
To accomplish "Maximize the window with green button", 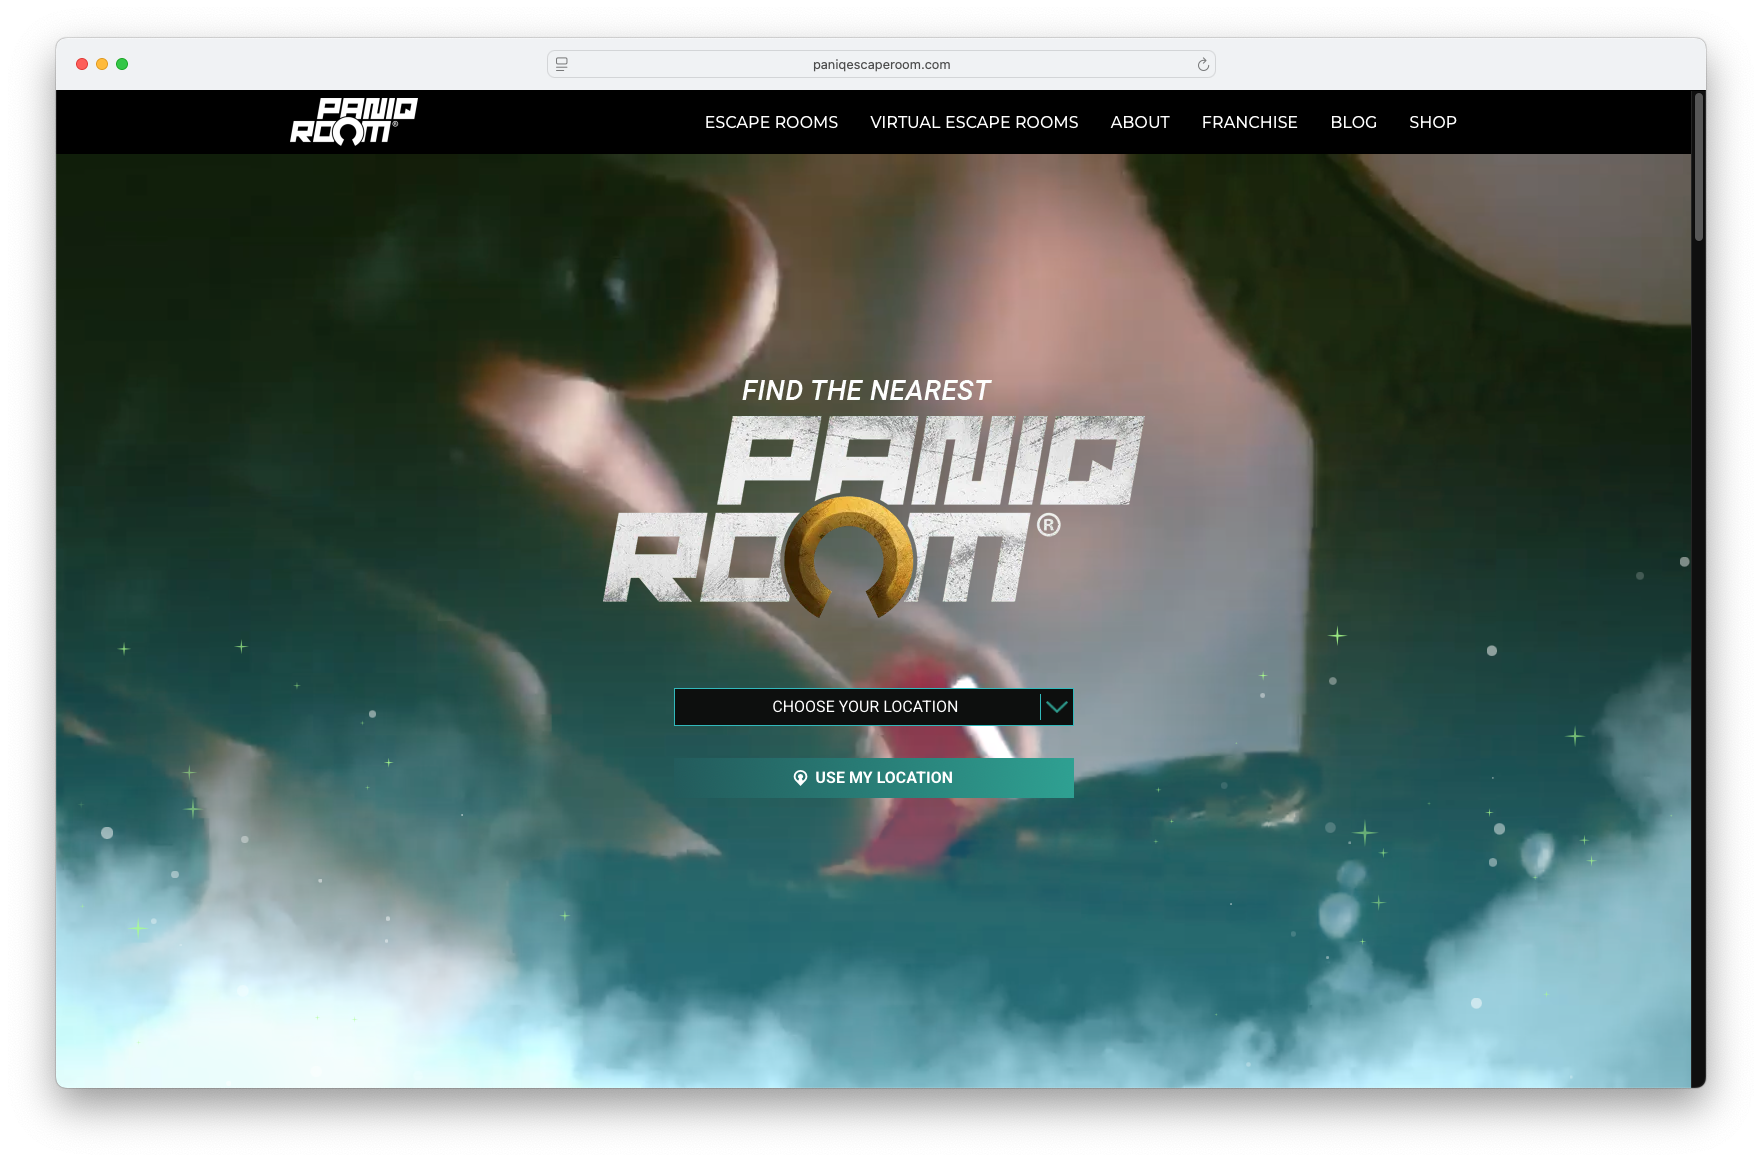I will (122, 64).
